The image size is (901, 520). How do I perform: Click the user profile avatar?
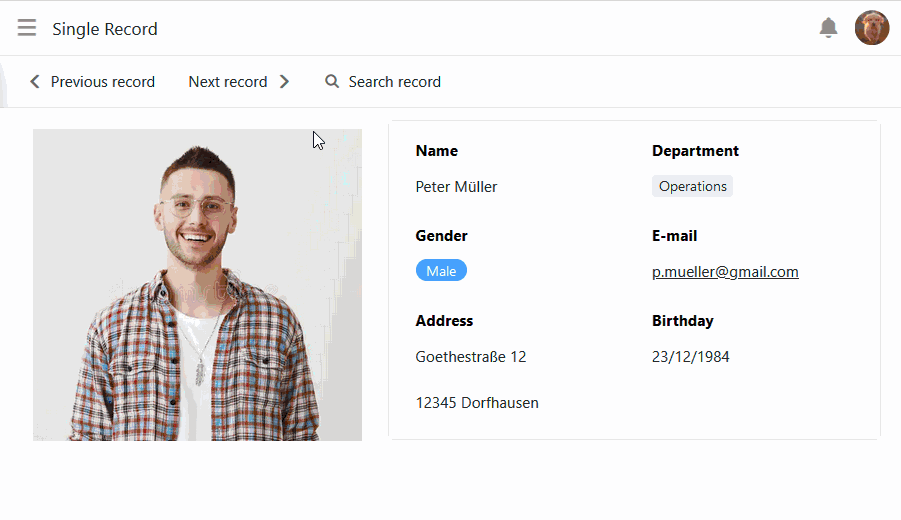[x=871, y=28]
